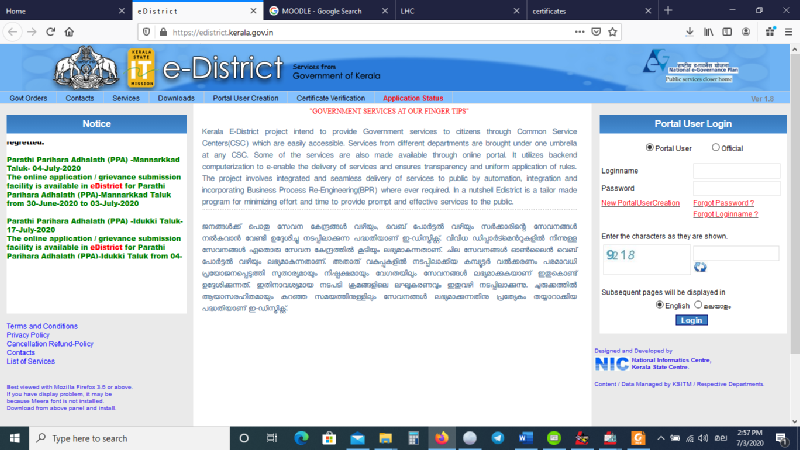Viewport: 800px width, 450px height.
Task: Show hidden system tray icons chevron
Action: pyautogui.click(x=661, y=438)
